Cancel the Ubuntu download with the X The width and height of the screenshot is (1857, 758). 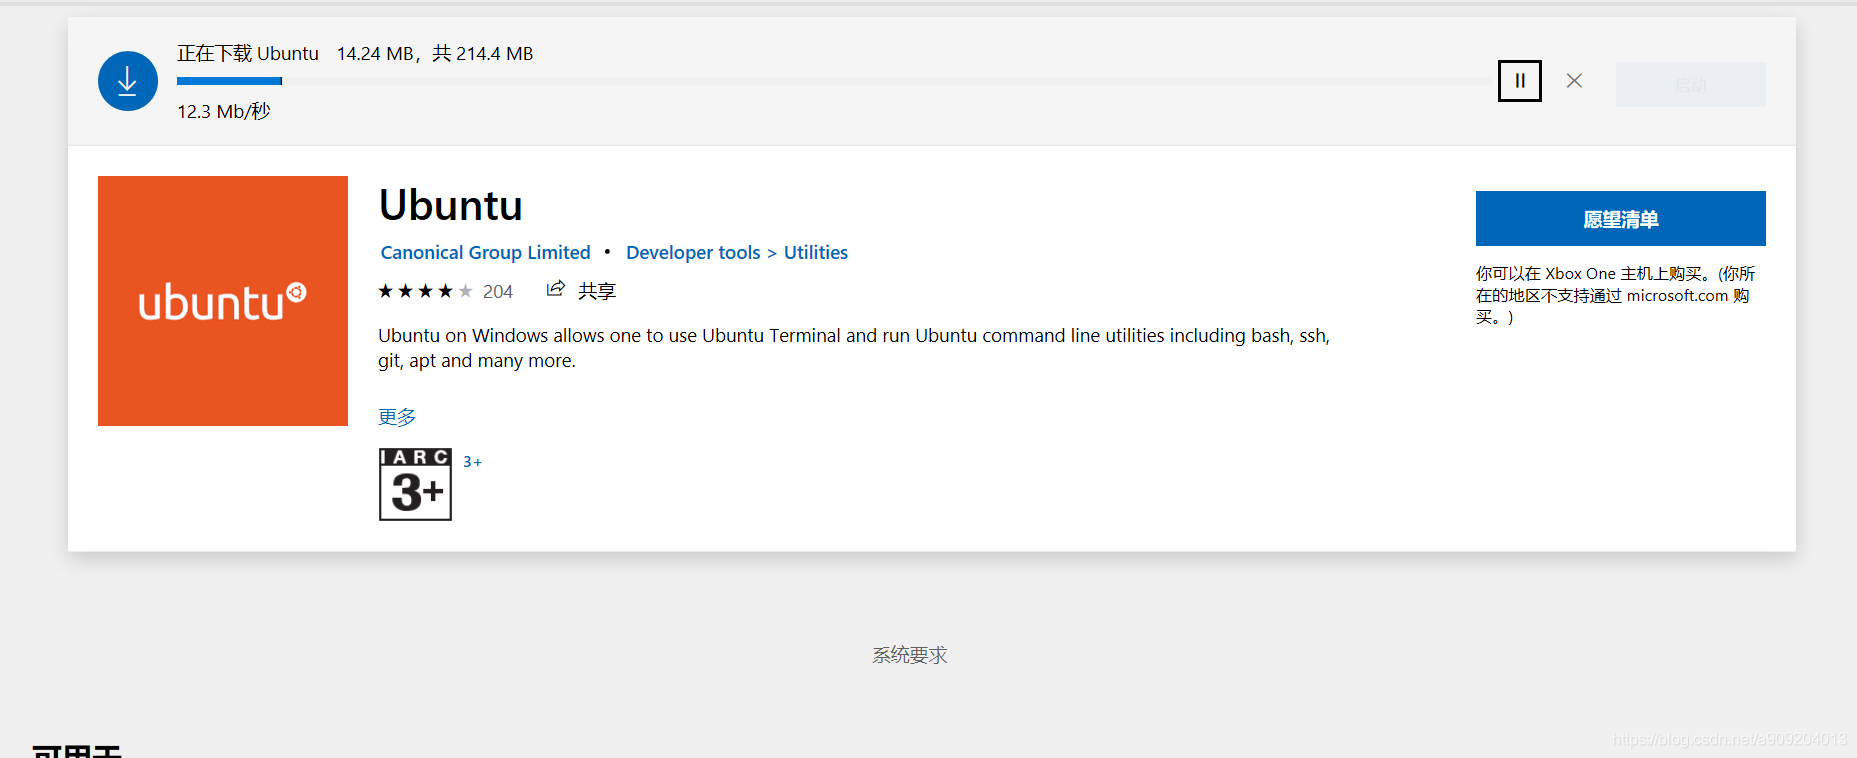pyautogui.click(x=1574, y=81)
